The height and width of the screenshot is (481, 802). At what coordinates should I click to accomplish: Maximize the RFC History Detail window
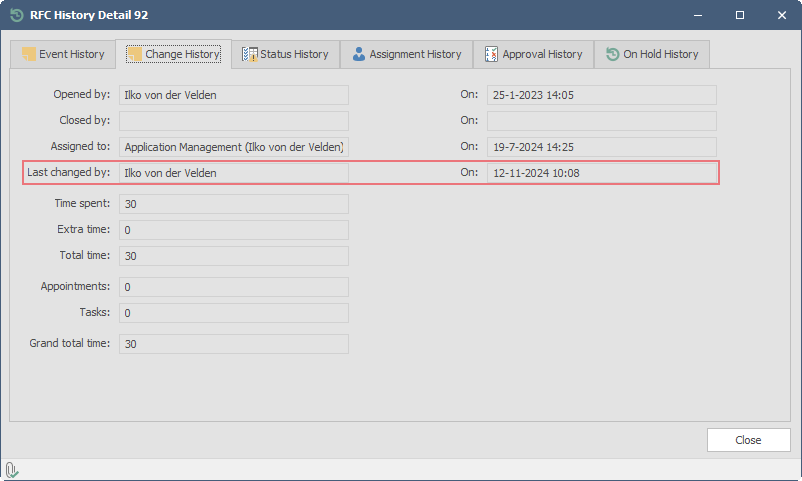tap(740, 15)
